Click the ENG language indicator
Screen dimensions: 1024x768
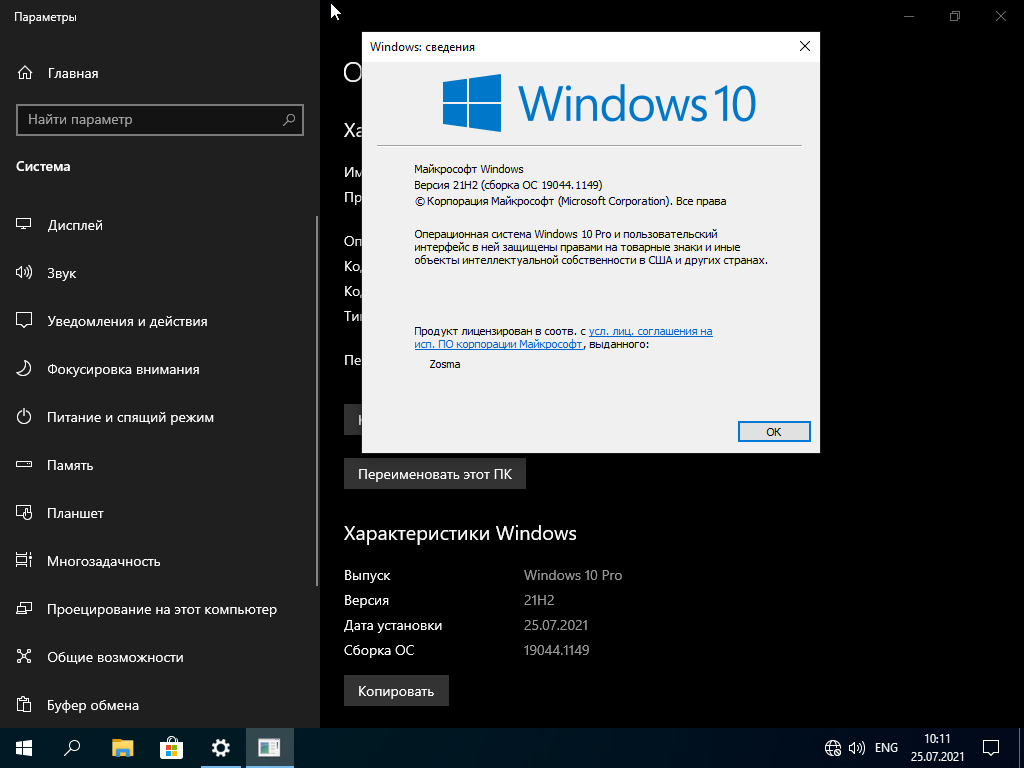click(x=886, y=747)
